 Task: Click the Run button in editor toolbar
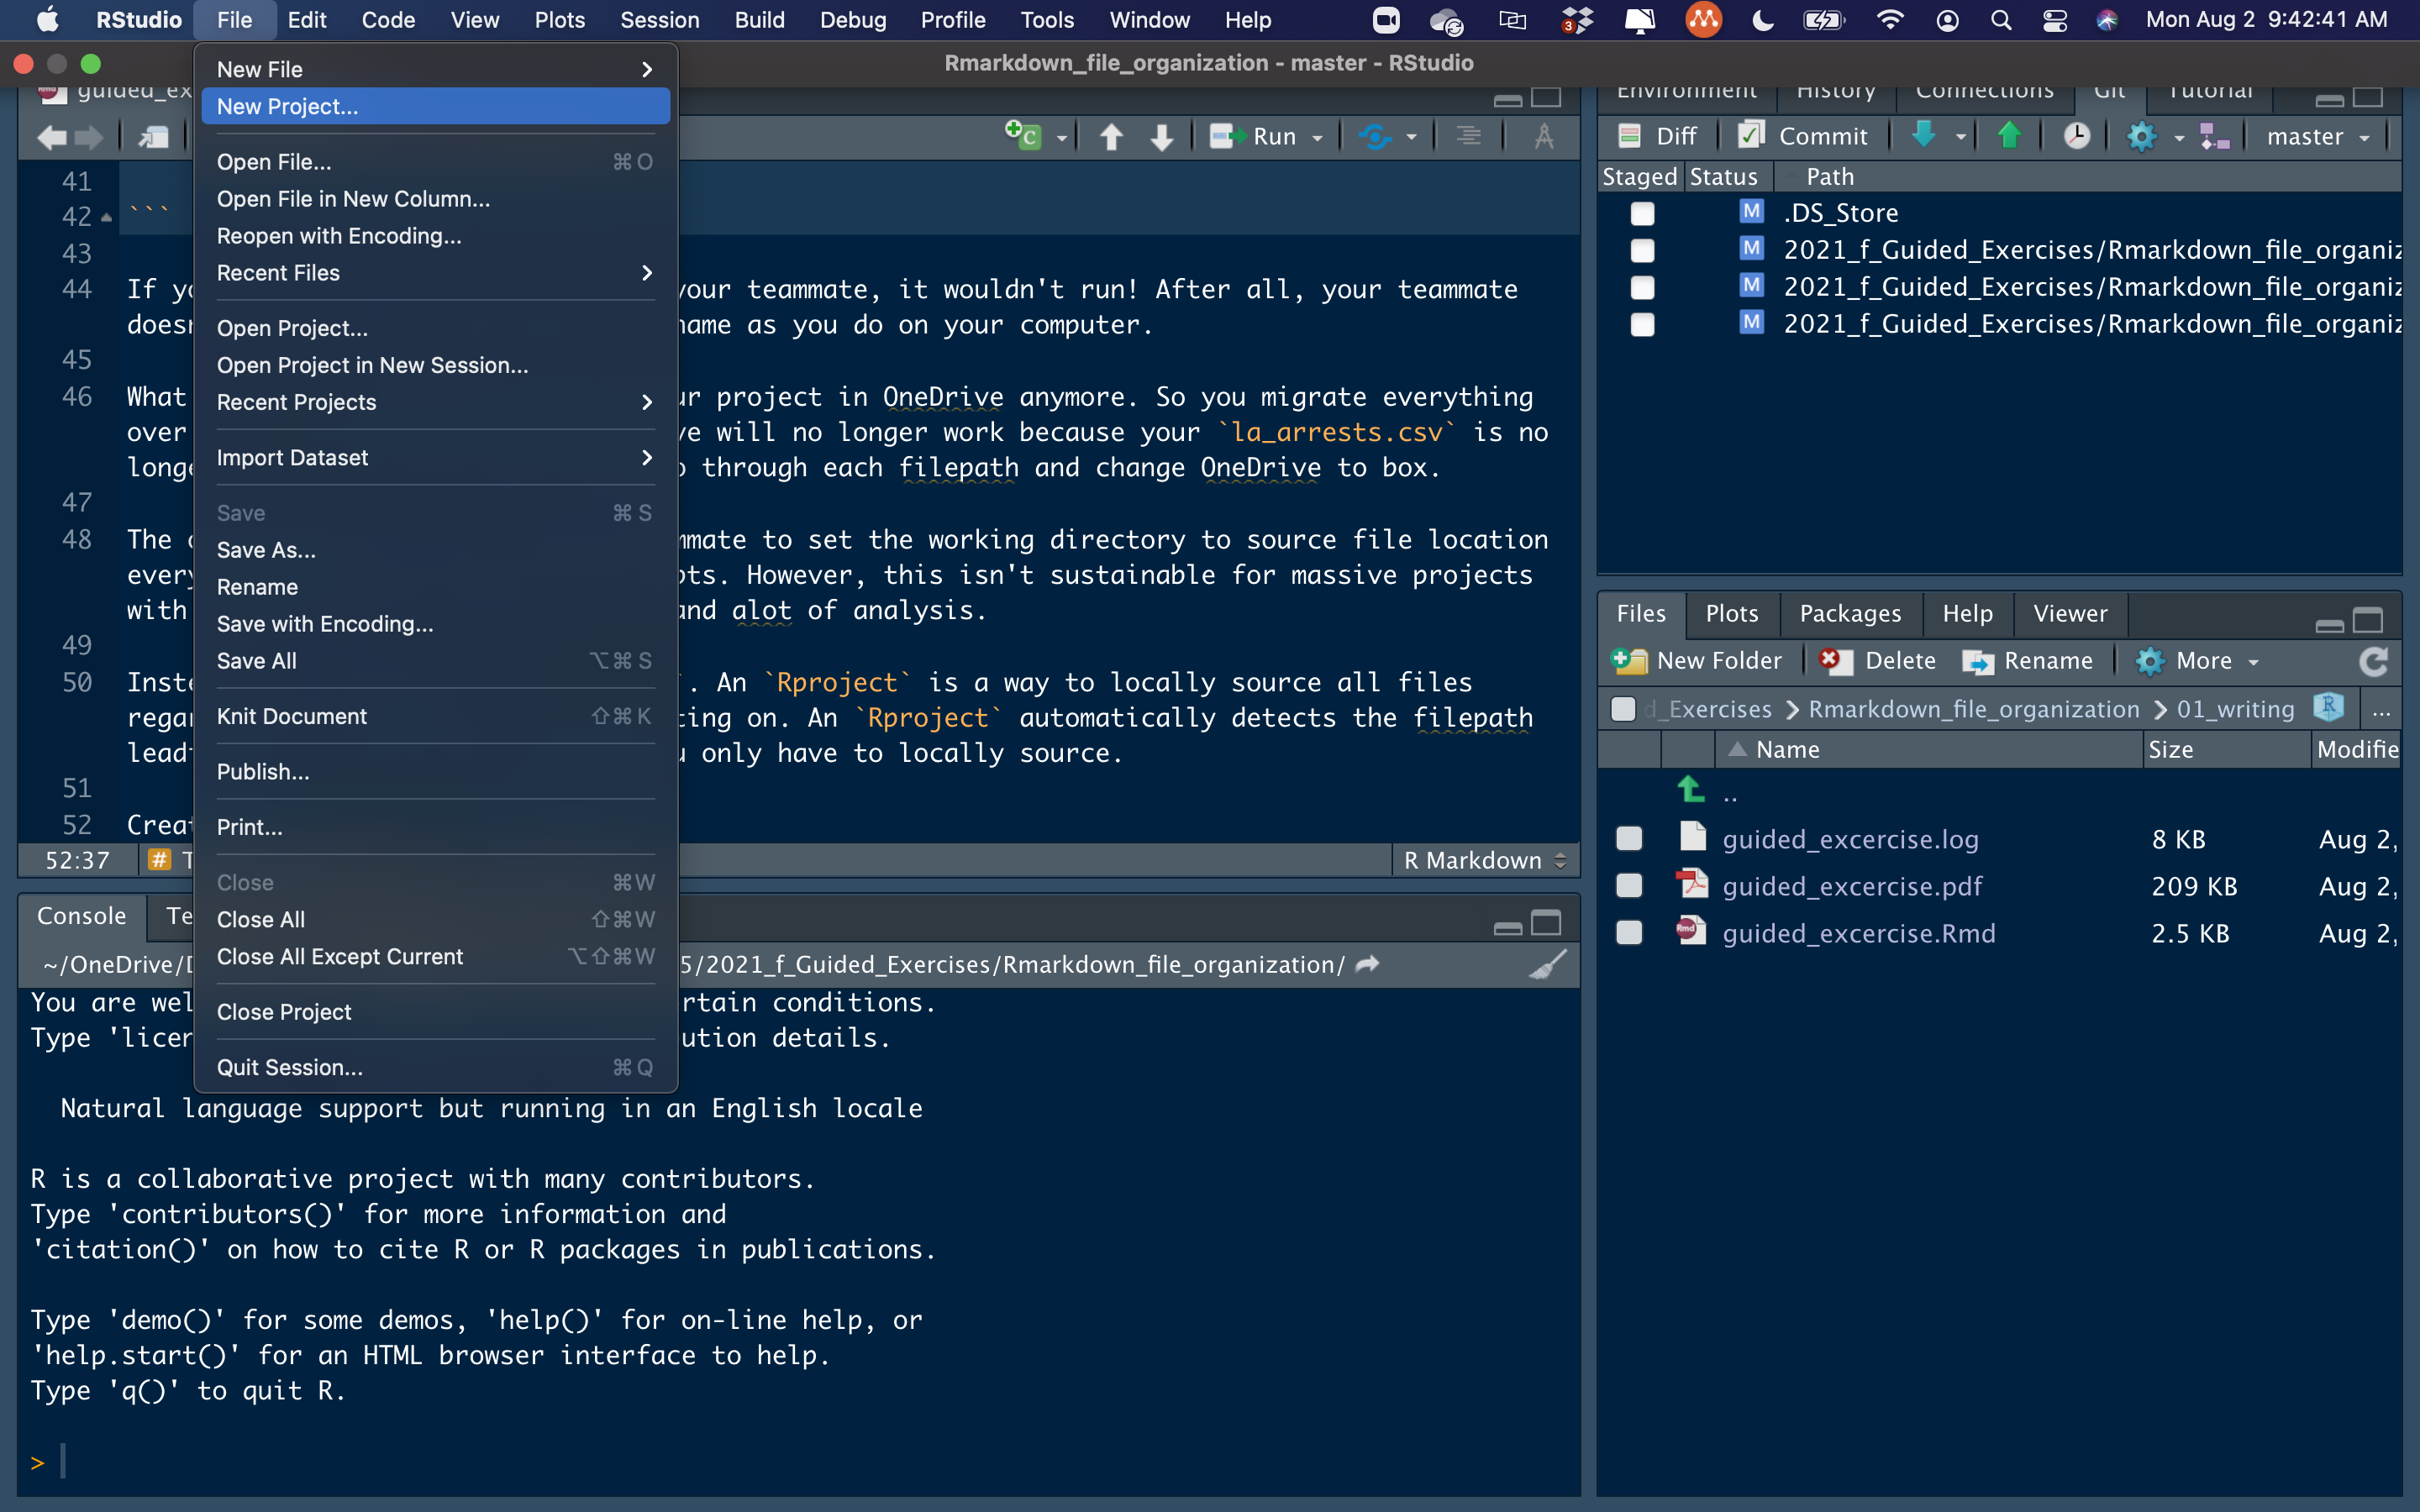pos(1253,136)
